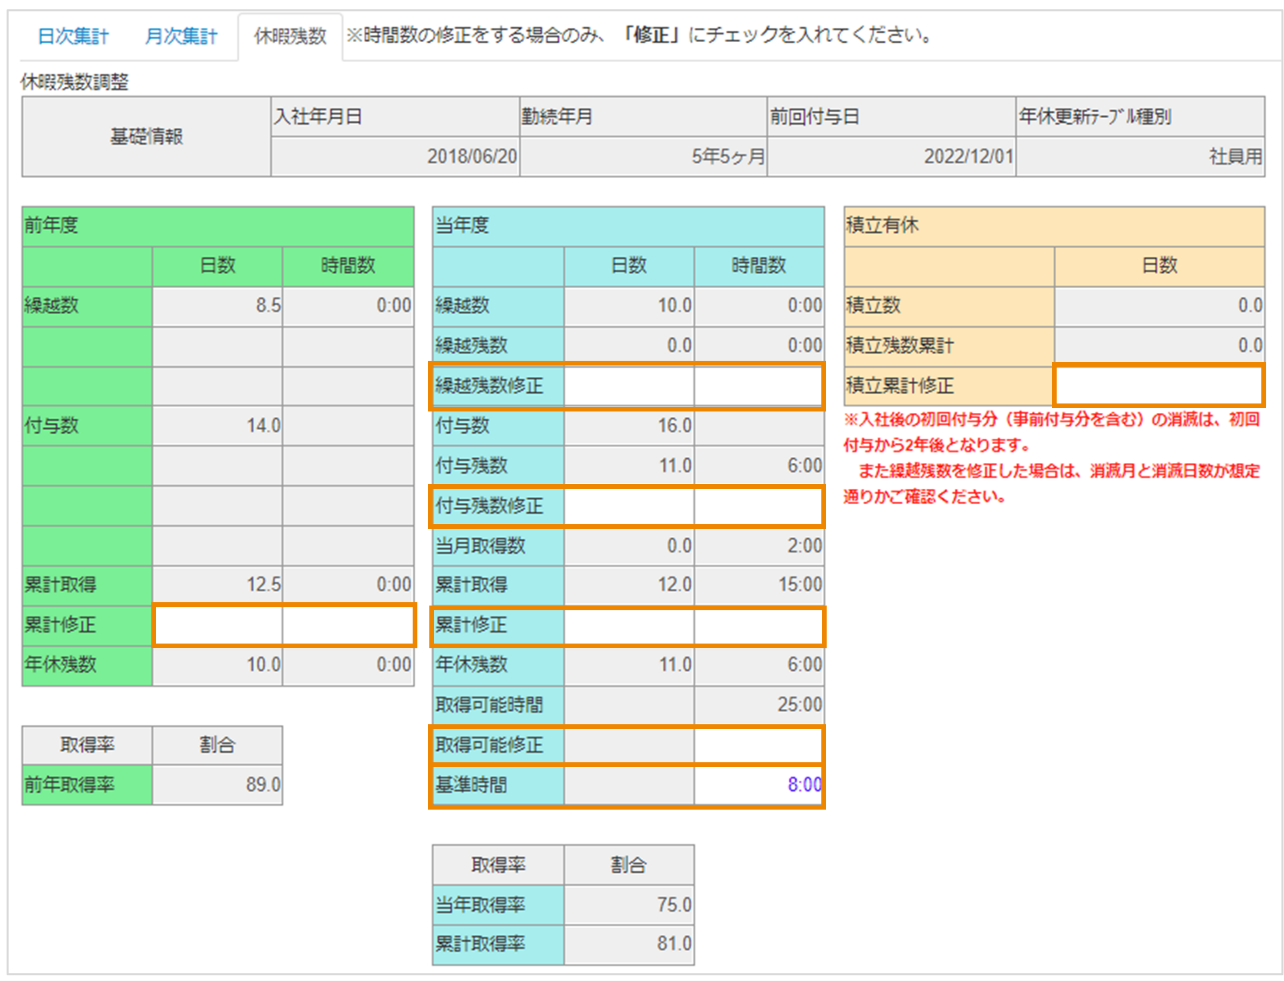Select the 積立累計修正 日数 input field
The width and height of the screenshot is (1284, 981).
click(1158, 386)
